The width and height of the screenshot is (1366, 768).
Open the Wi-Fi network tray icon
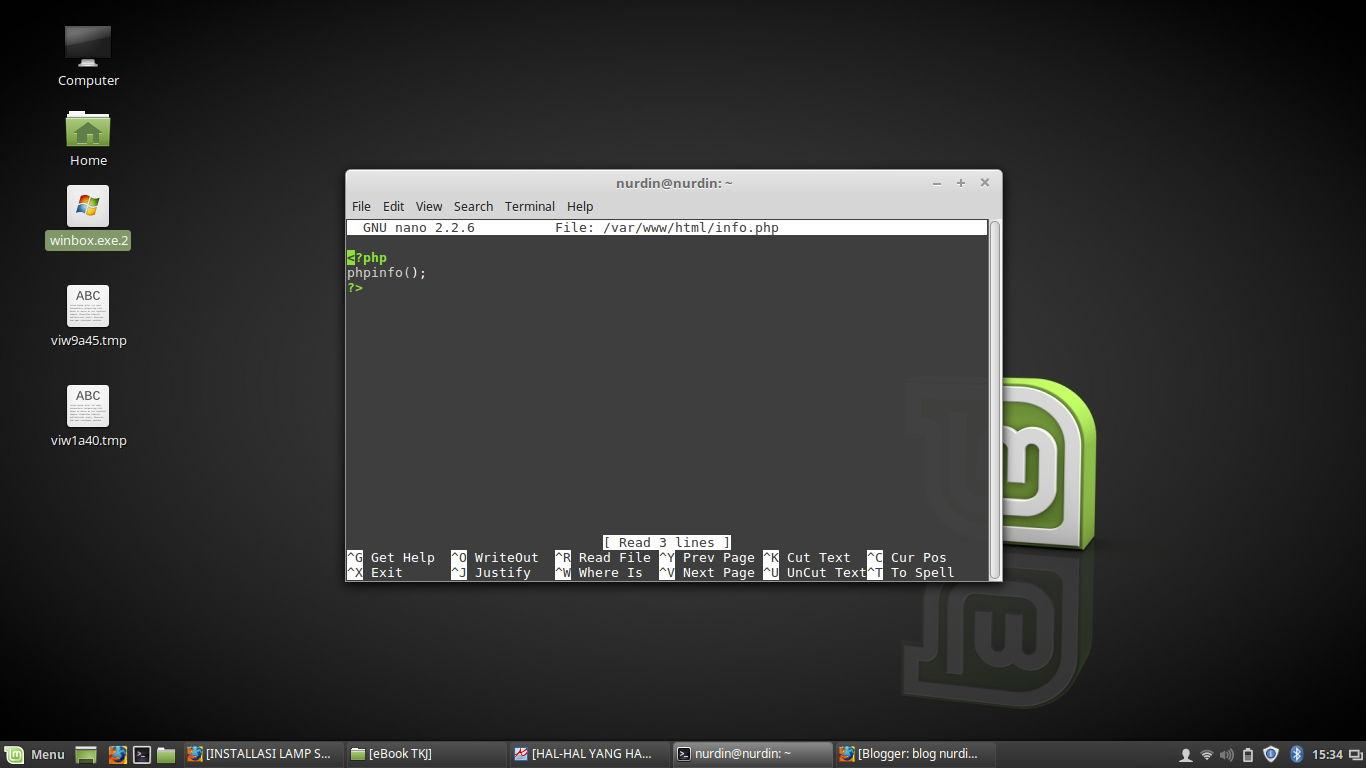1207,755
